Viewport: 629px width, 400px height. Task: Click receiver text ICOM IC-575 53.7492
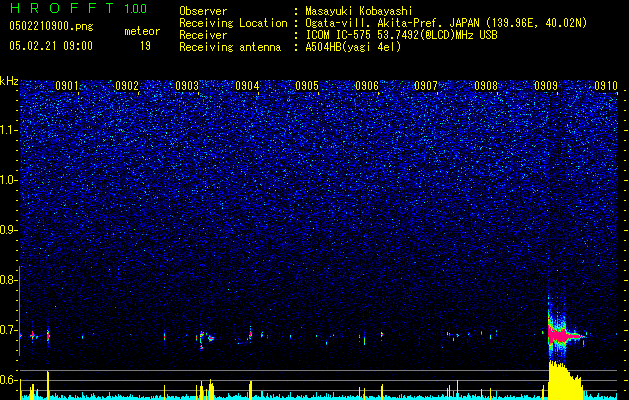(x=401, y=35)
